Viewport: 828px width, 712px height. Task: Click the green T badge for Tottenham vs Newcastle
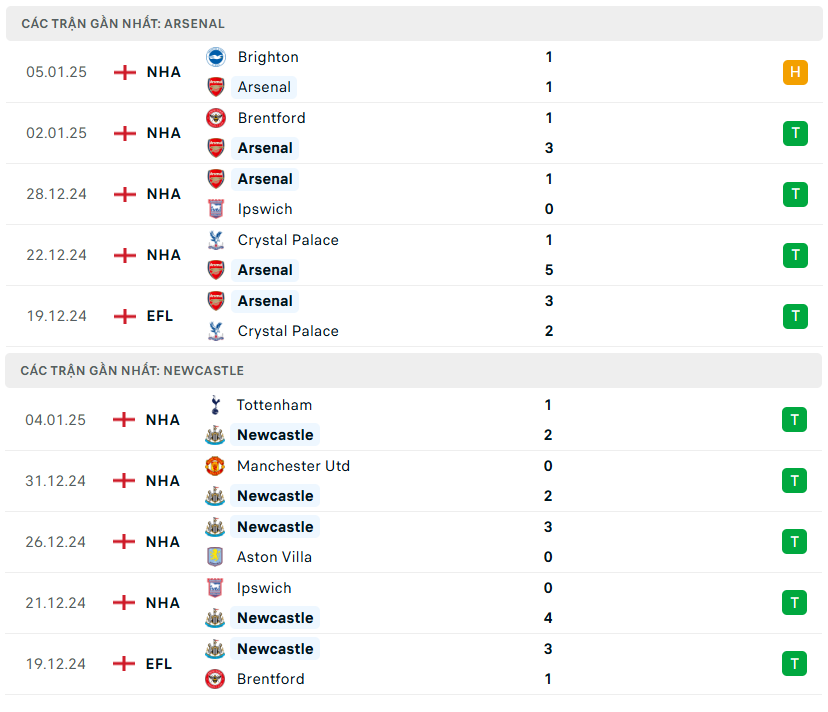click(x=794, y=420)
